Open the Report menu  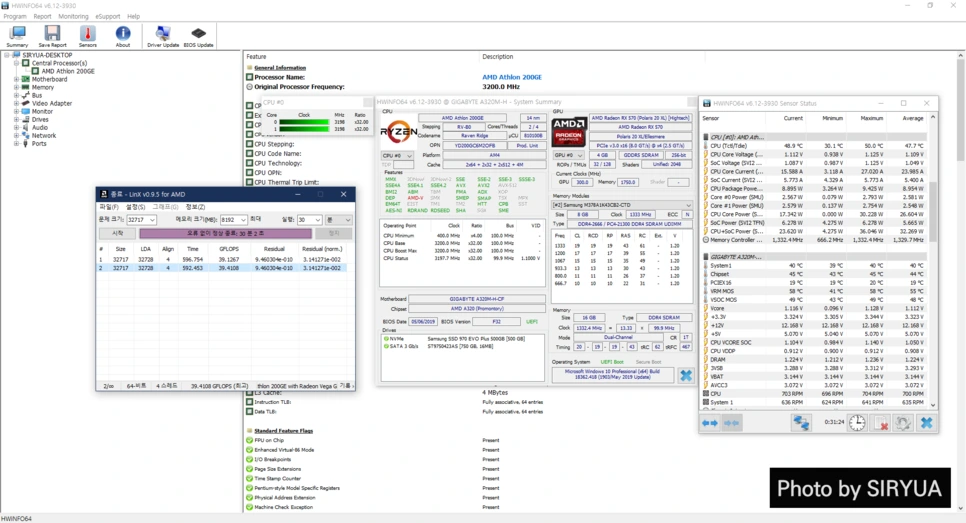[x=43, y=17]
